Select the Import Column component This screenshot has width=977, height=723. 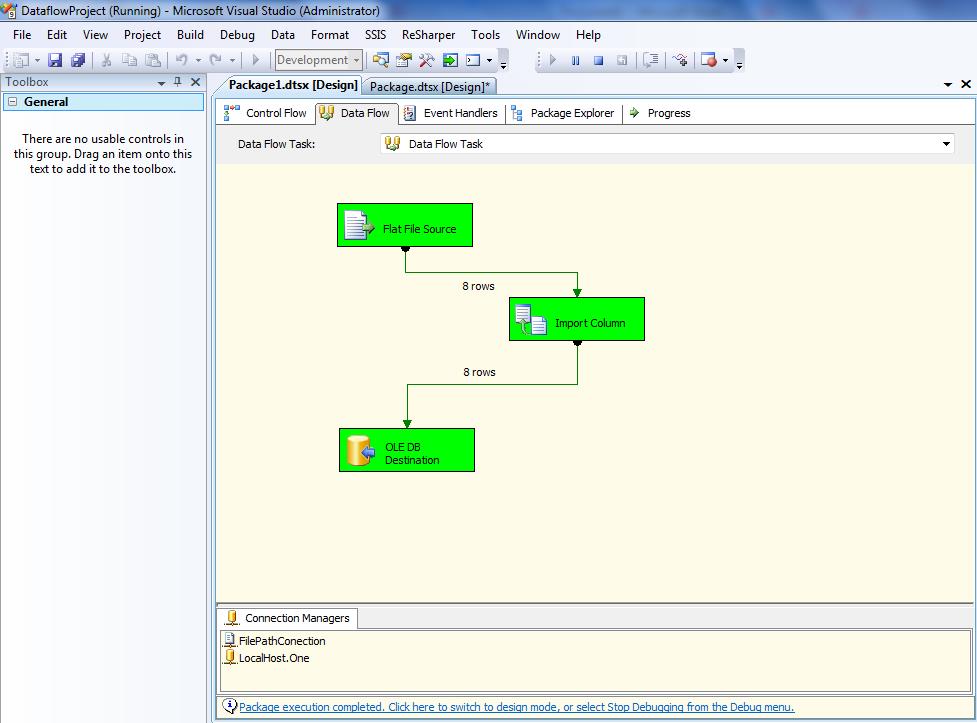click(577, 320)
